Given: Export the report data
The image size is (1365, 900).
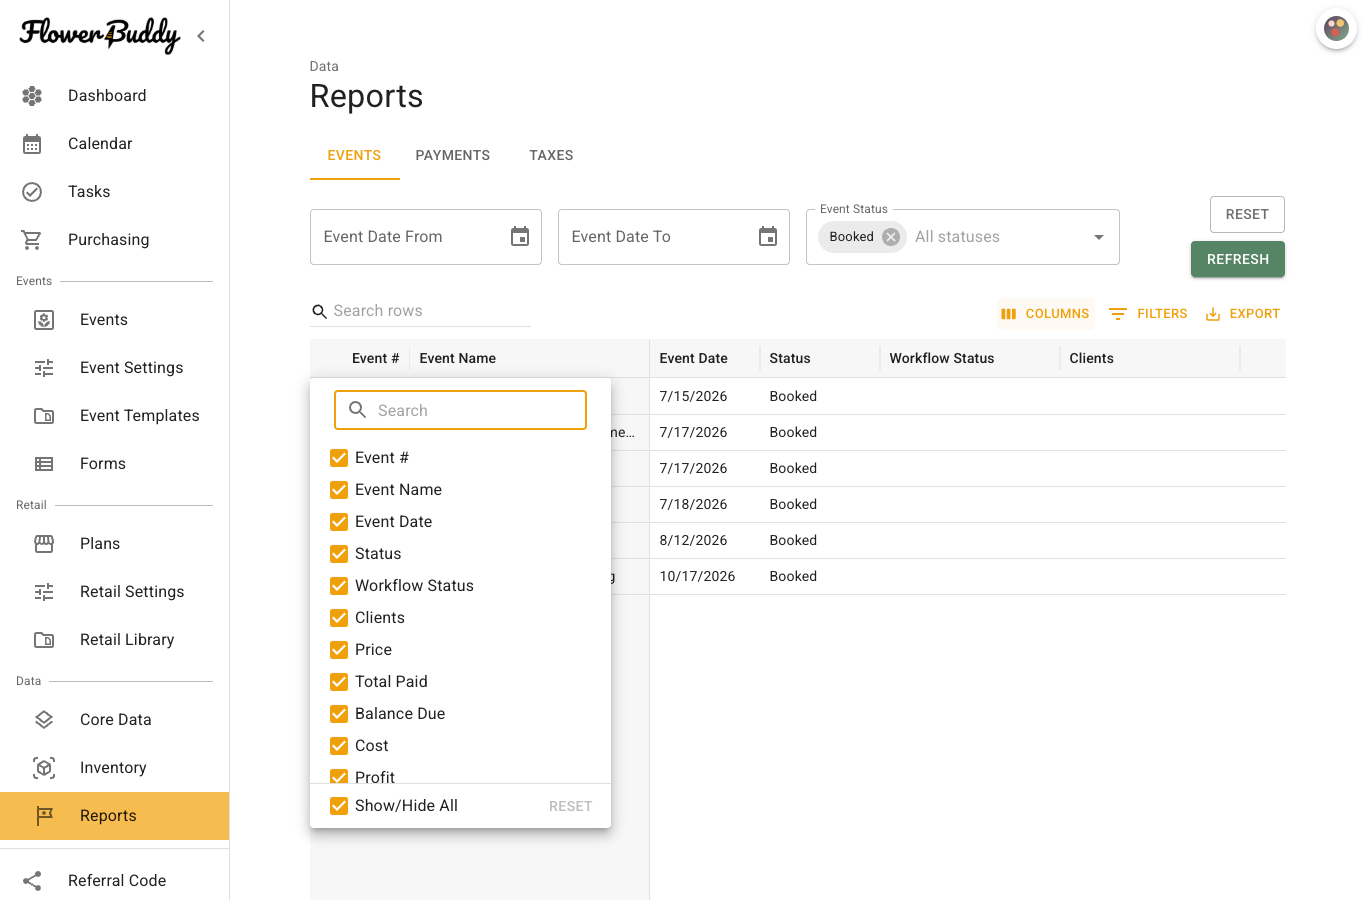Looking at the screenshot, I should tap(1242, 314).
